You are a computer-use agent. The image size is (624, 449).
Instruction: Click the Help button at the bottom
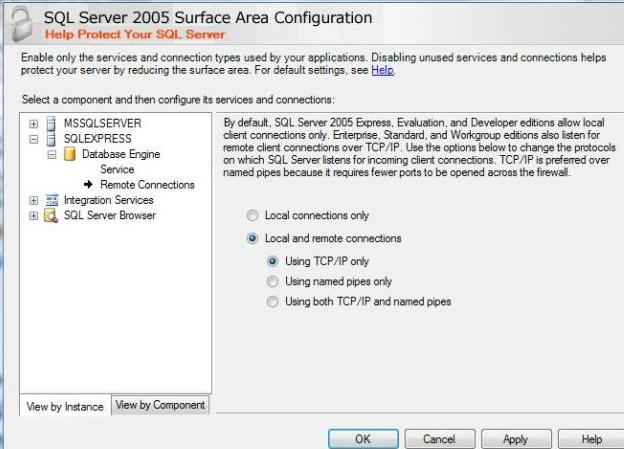(591, 439)
